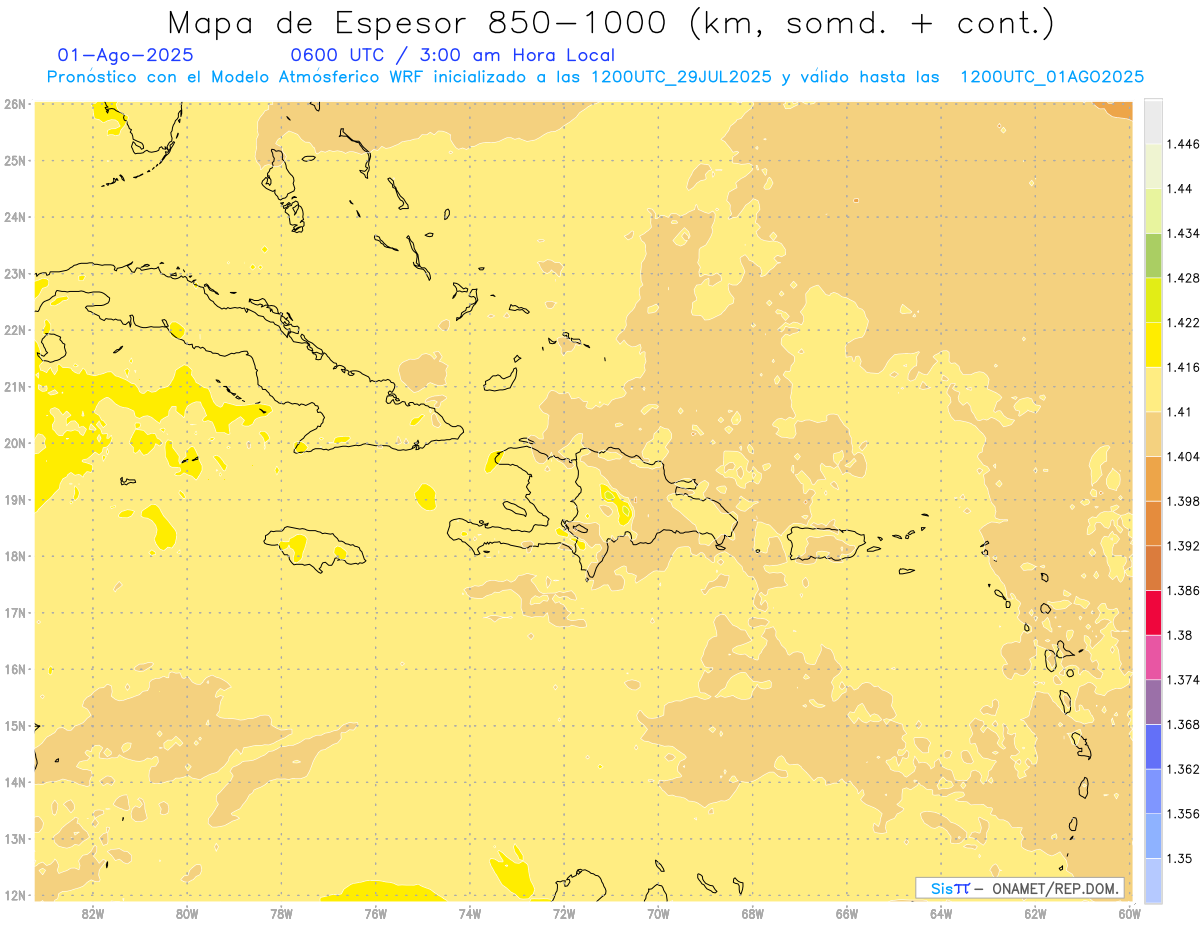This screenshot has width=1200, height=927.
Task: Click the 70W longitude label
Action: (x=658, y=913)
